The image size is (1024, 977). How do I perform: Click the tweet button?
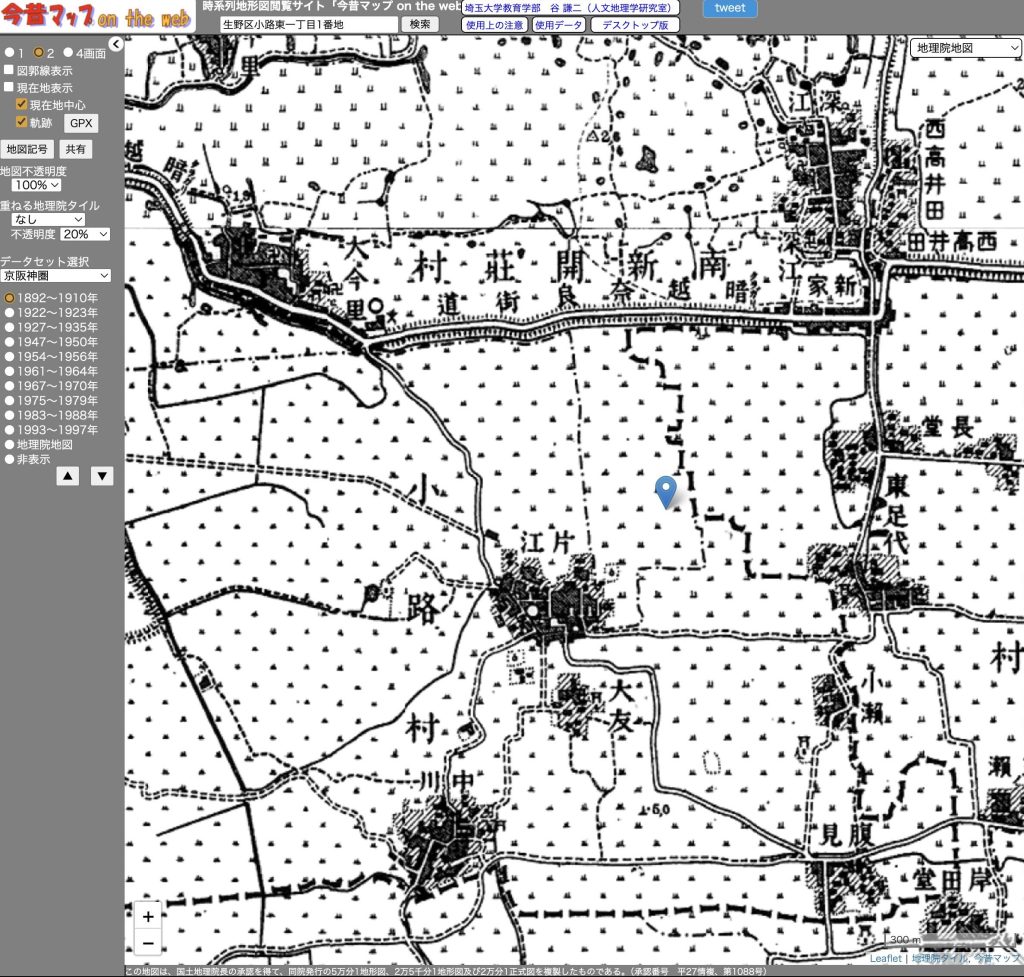[x=730, y=8]
